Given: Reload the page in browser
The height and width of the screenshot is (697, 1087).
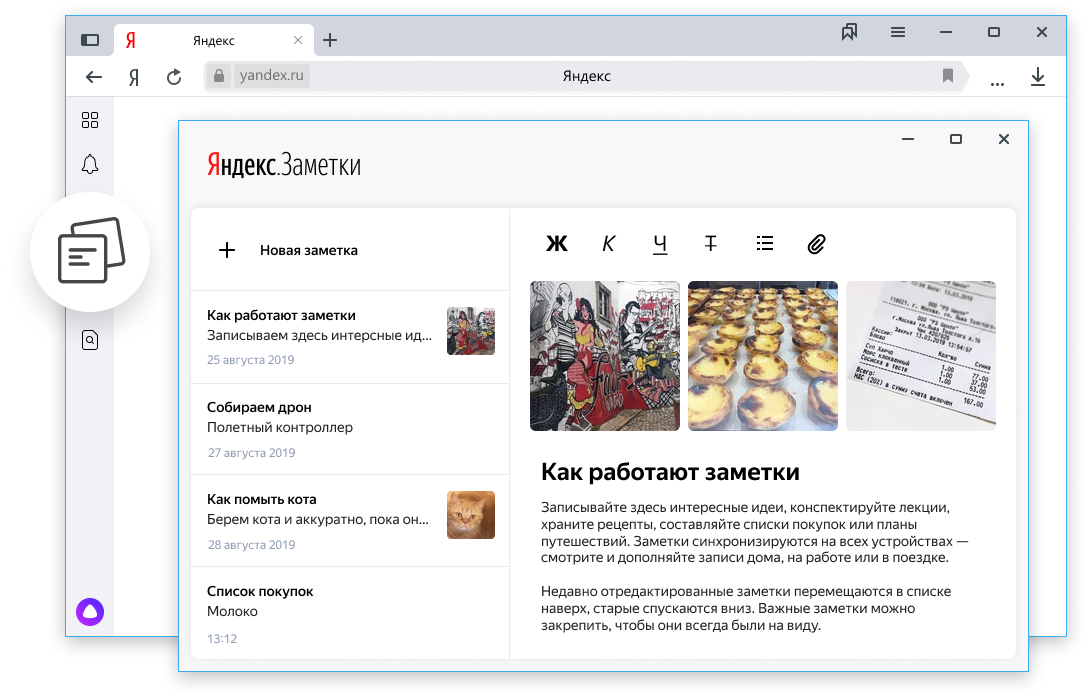Looking at the screenshot, I should [174, 77].
